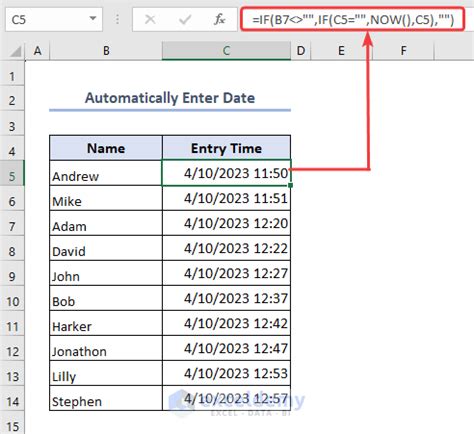Click the Name Box showing C5

pos(54,20)
